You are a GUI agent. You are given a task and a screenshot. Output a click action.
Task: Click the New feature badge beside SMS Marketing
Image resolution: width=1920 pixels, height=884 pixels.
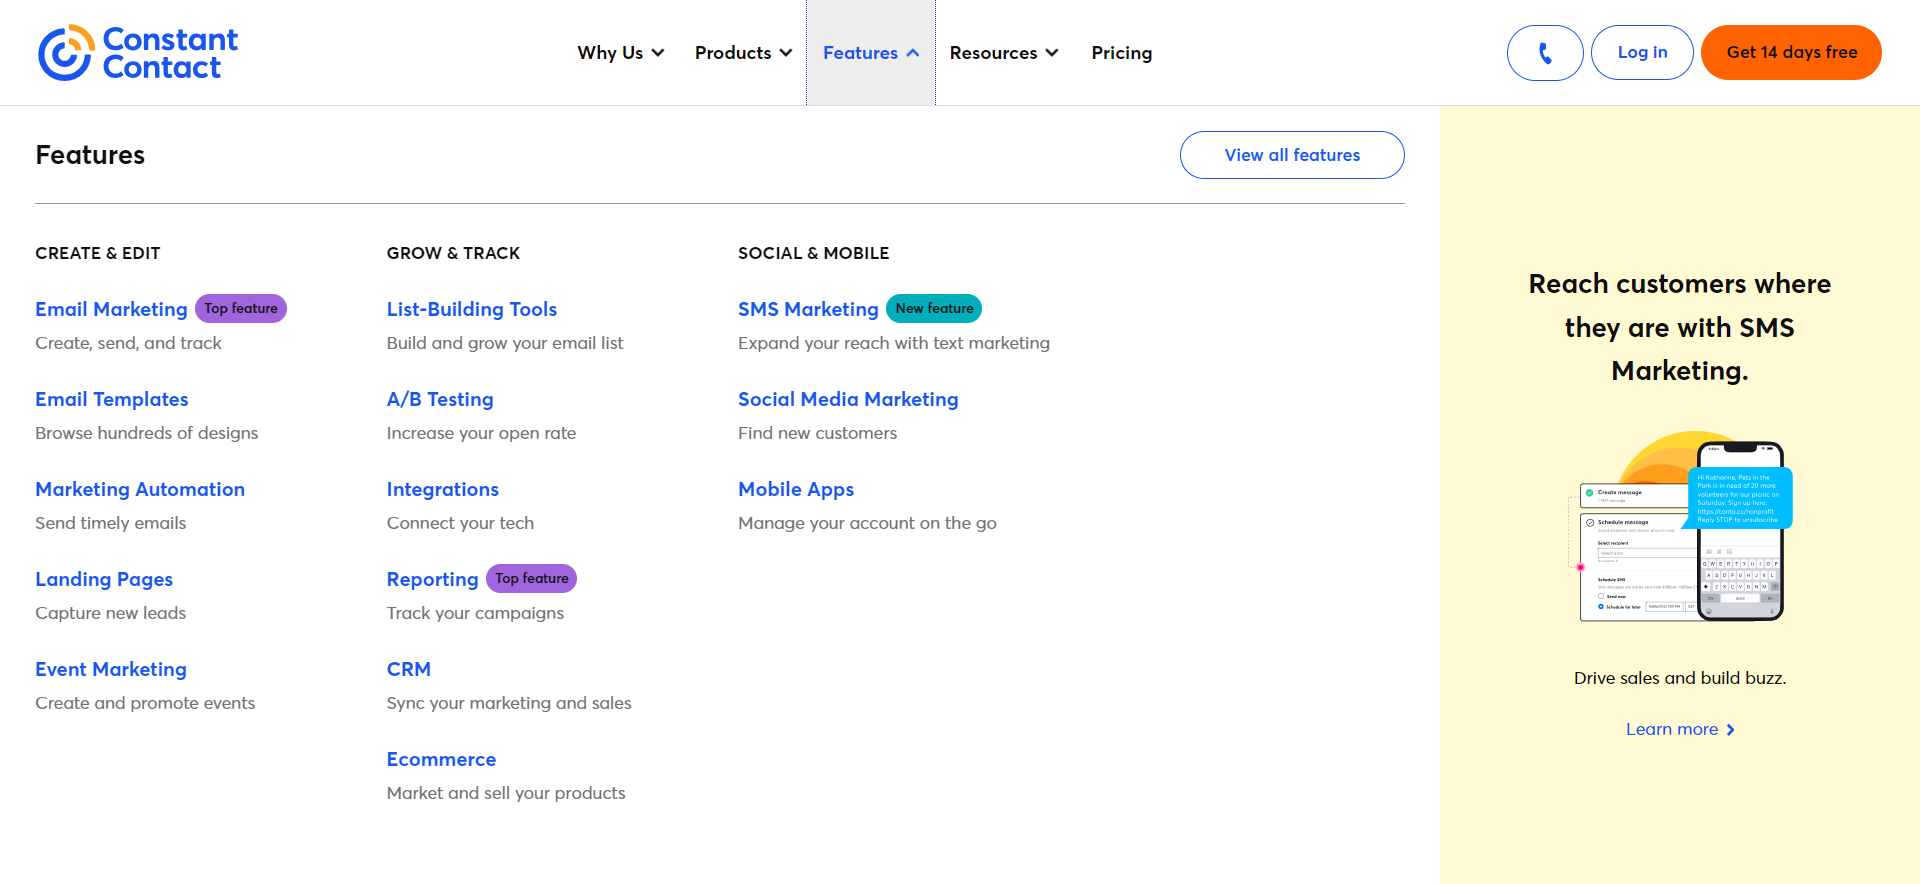[x=934, y=309]
